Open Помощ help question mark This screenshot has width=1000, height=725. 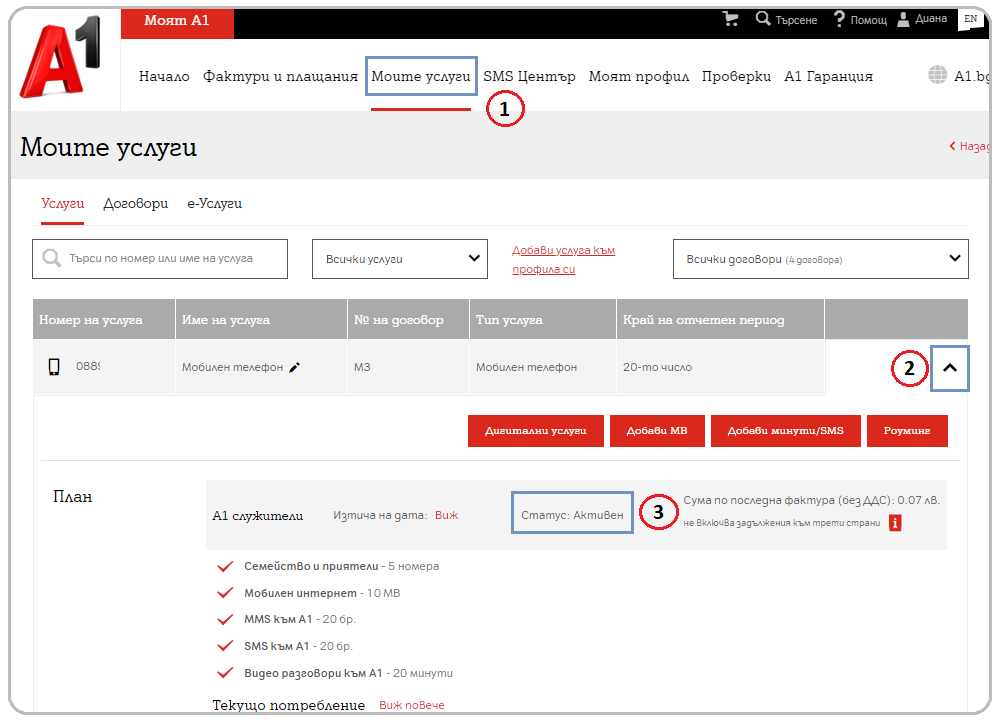coord(839,18)
